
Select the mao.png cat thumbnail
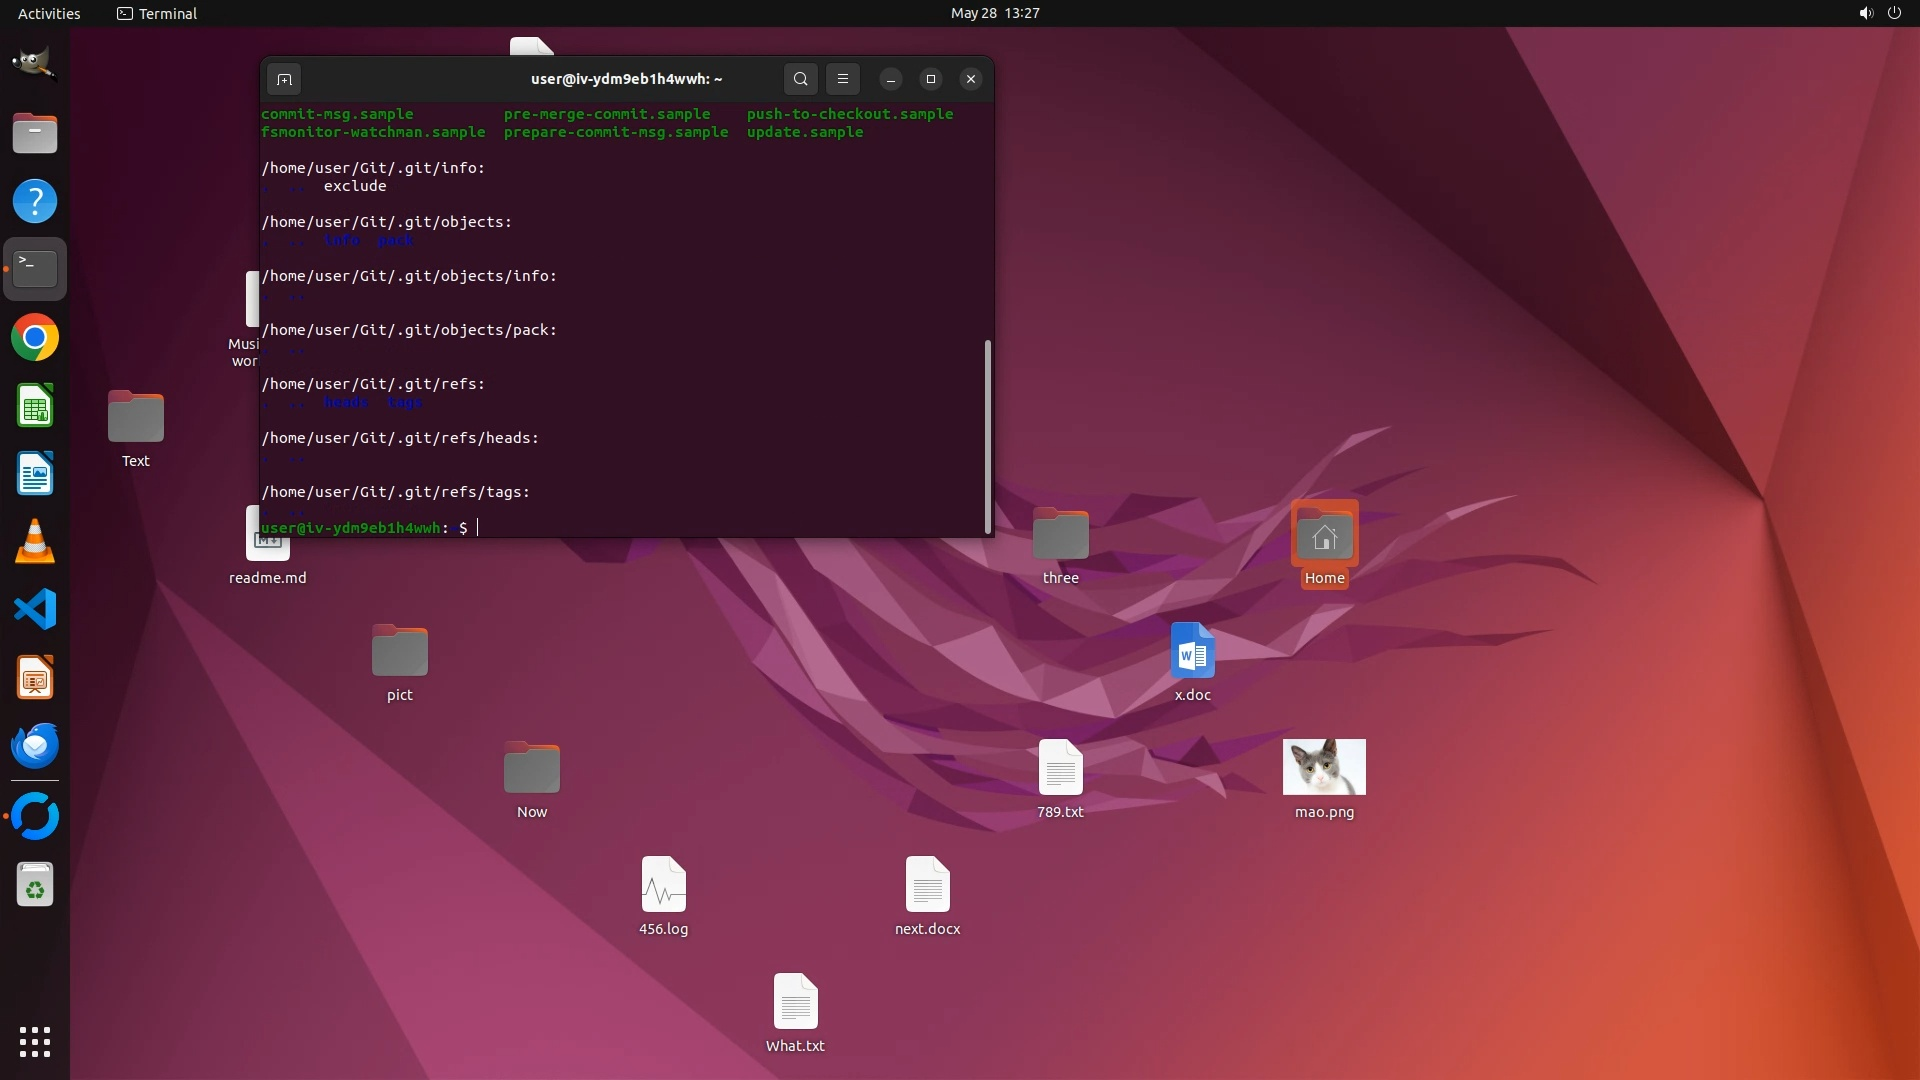[1324, 767]
